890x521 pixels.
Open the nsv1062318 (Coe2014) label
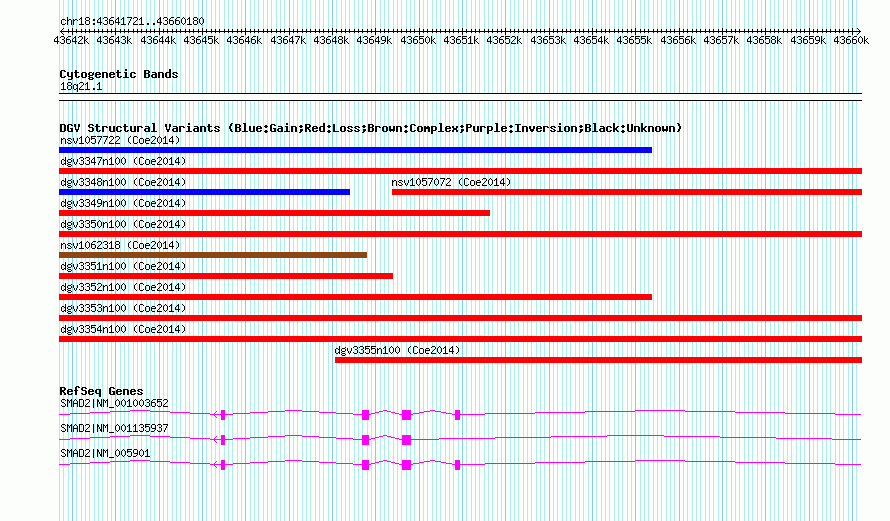point(120,245)
